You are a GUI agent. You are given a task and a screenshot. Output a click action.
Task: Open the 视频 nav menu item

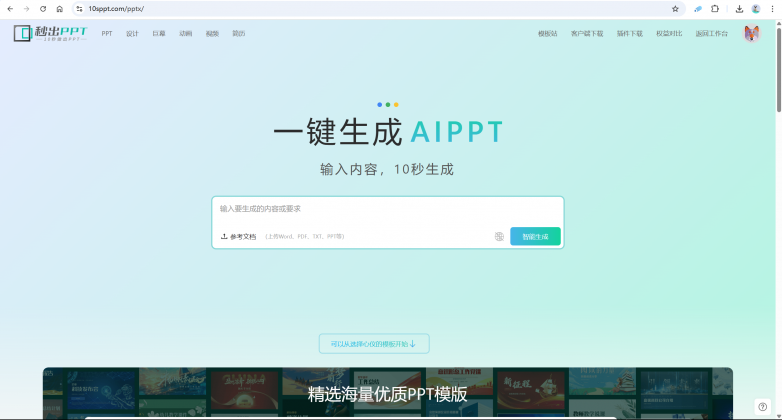(212, 33)
